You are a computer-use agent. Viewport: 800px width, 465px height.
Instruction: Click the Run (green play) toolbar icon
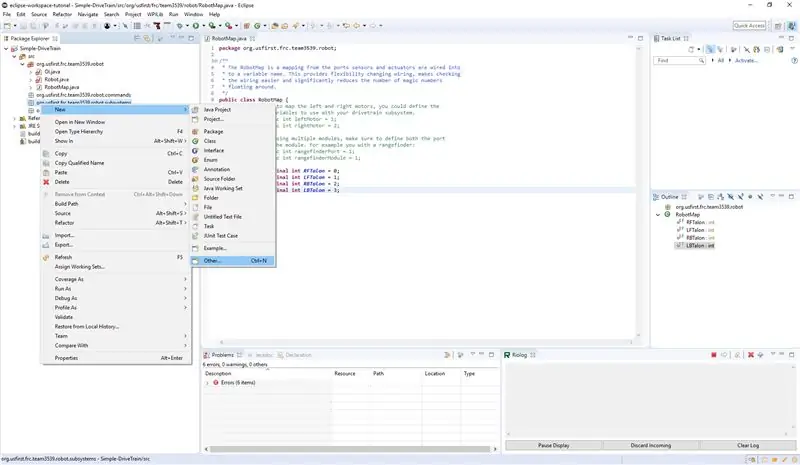[x=195, y=26]
